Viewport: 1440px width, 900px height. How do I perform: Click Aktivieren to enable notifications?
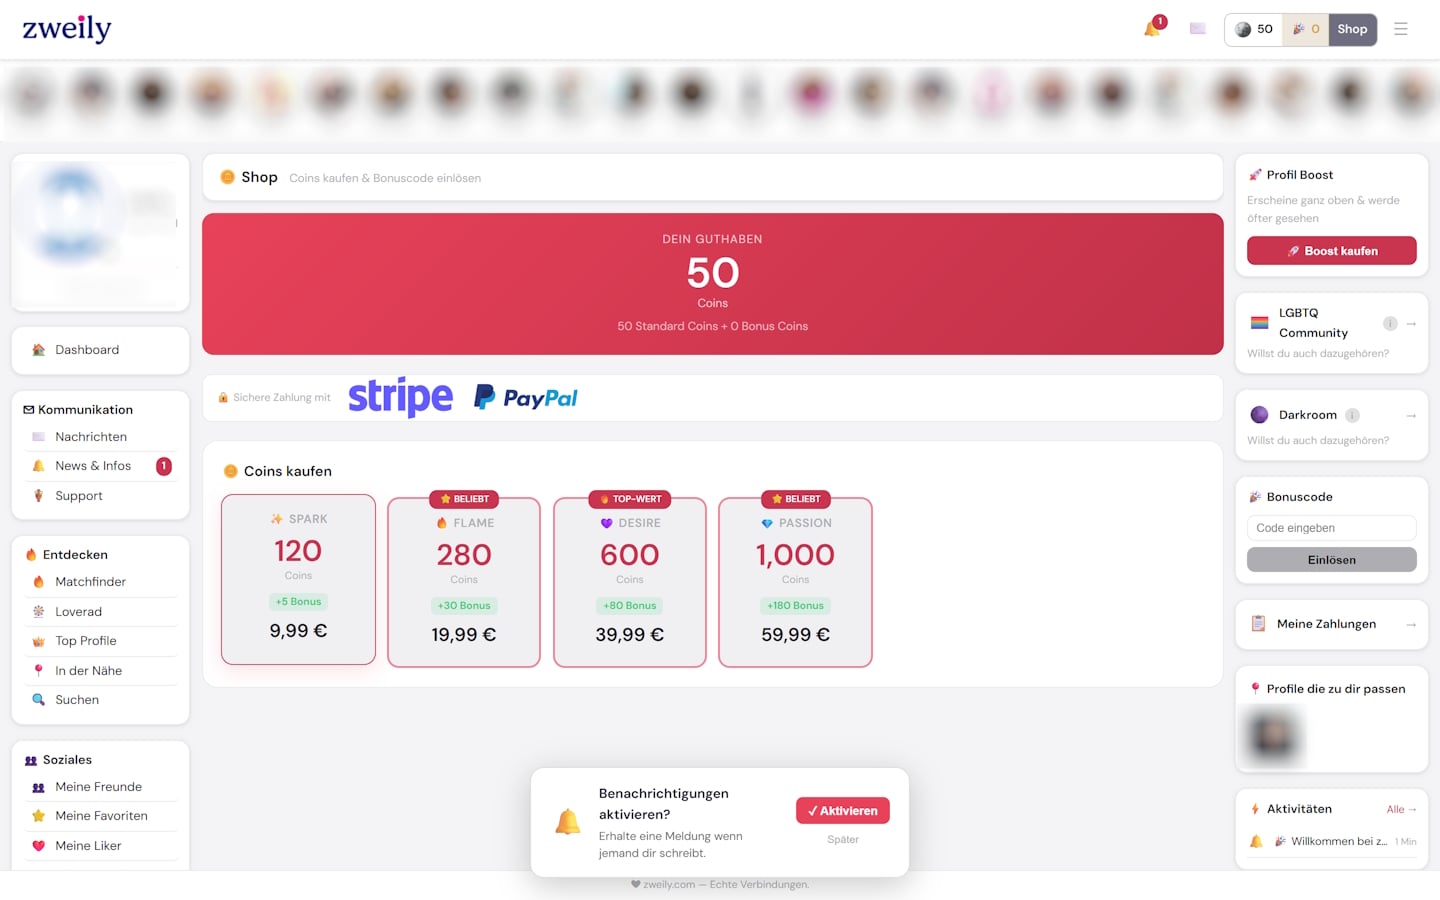[x=843, y=811]
